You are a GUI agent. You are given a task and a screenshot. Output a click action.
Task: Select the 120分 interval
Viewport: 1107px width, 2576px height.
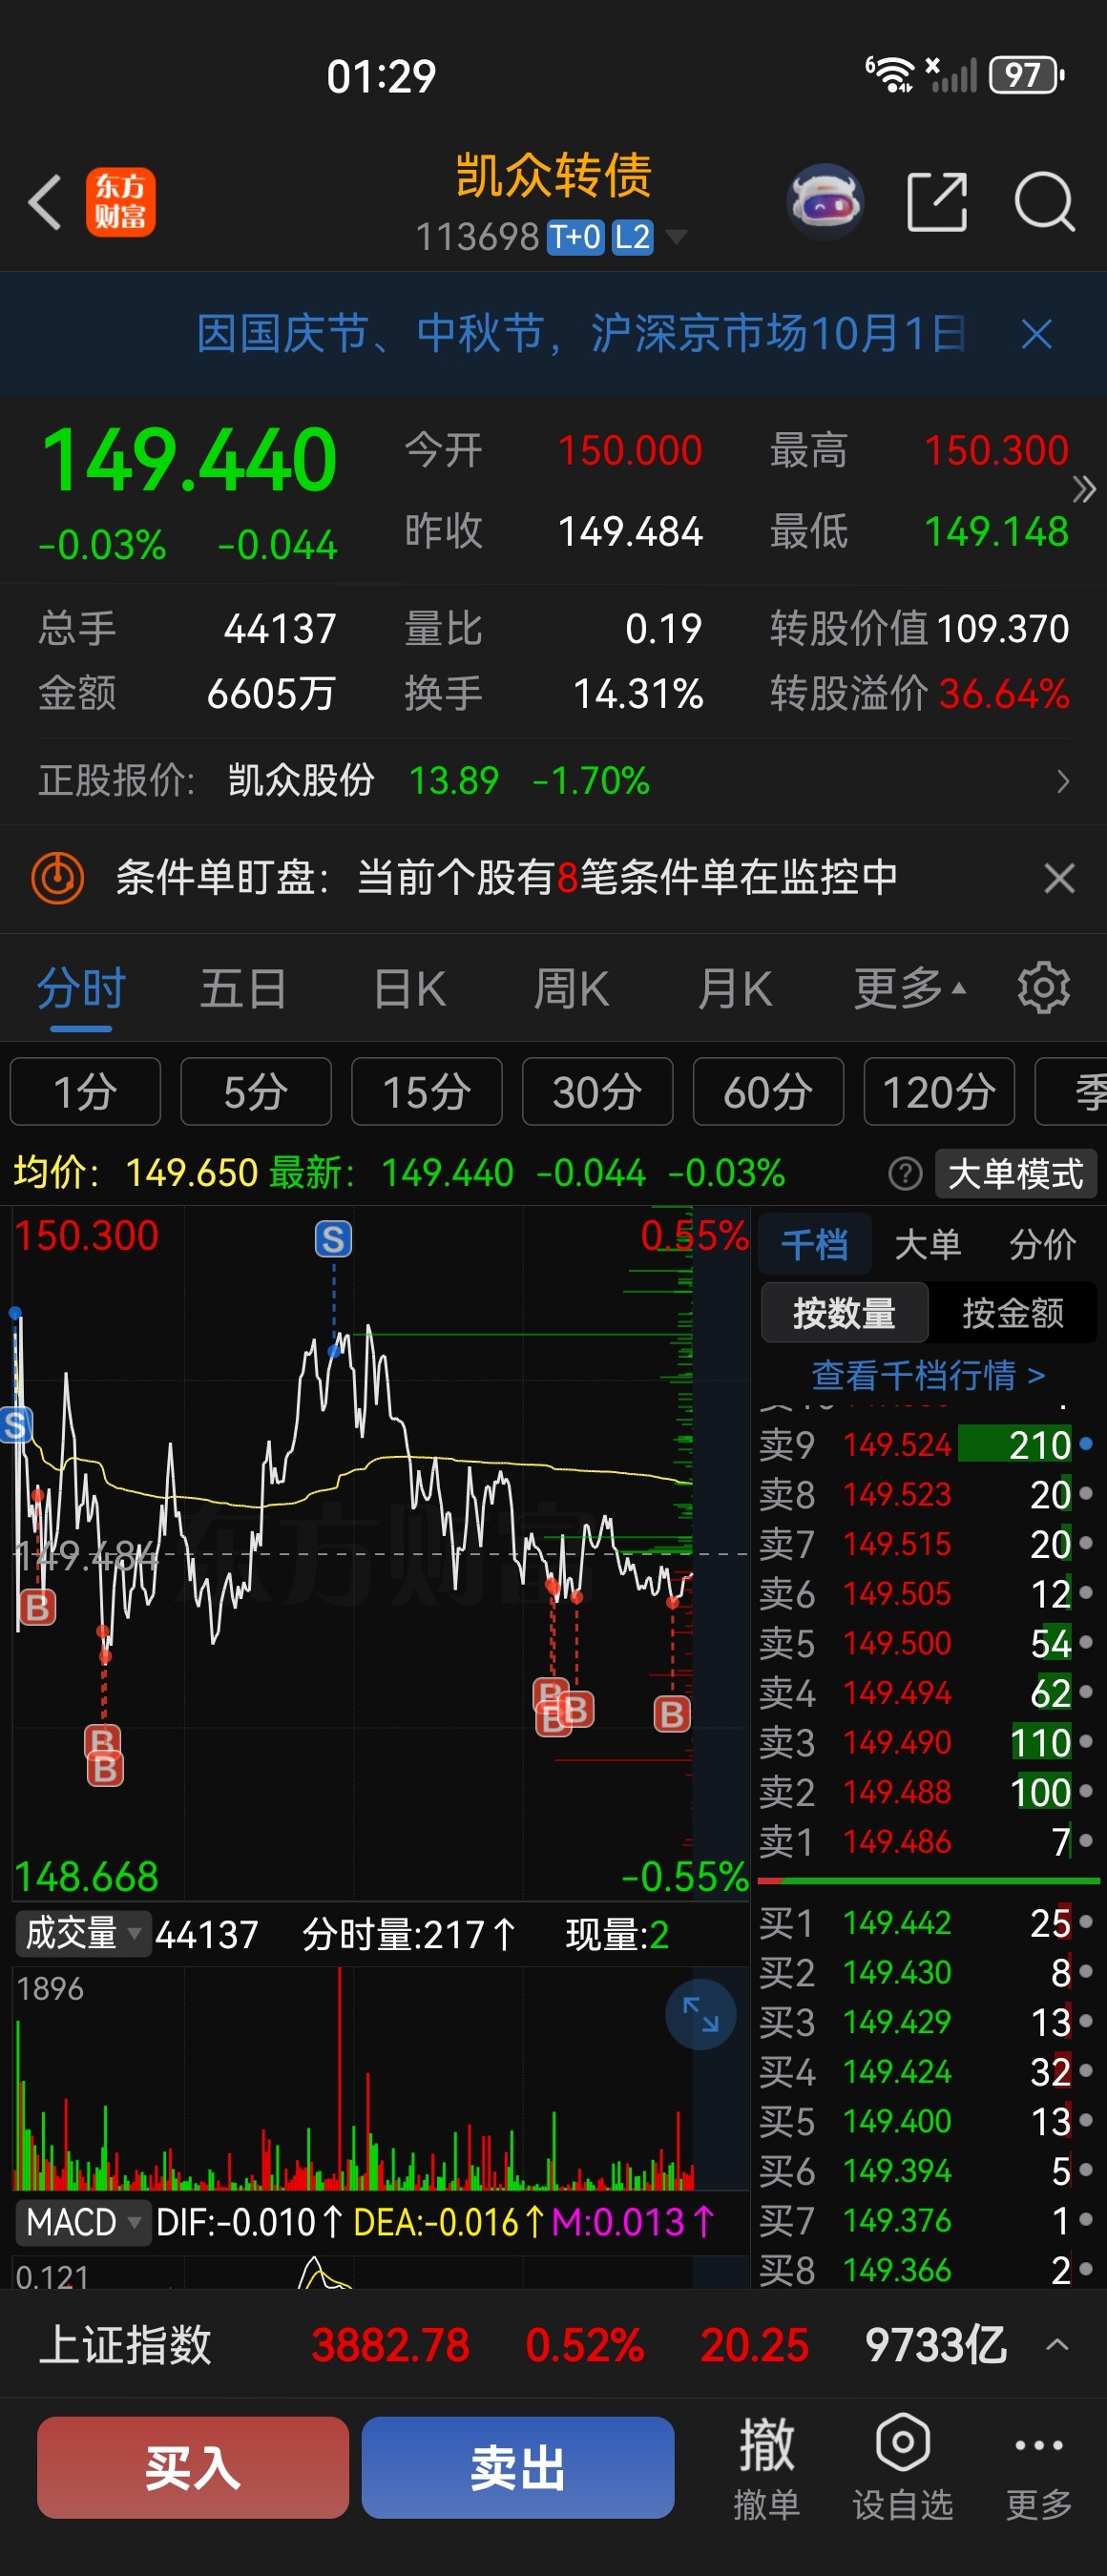point(940,1091)
